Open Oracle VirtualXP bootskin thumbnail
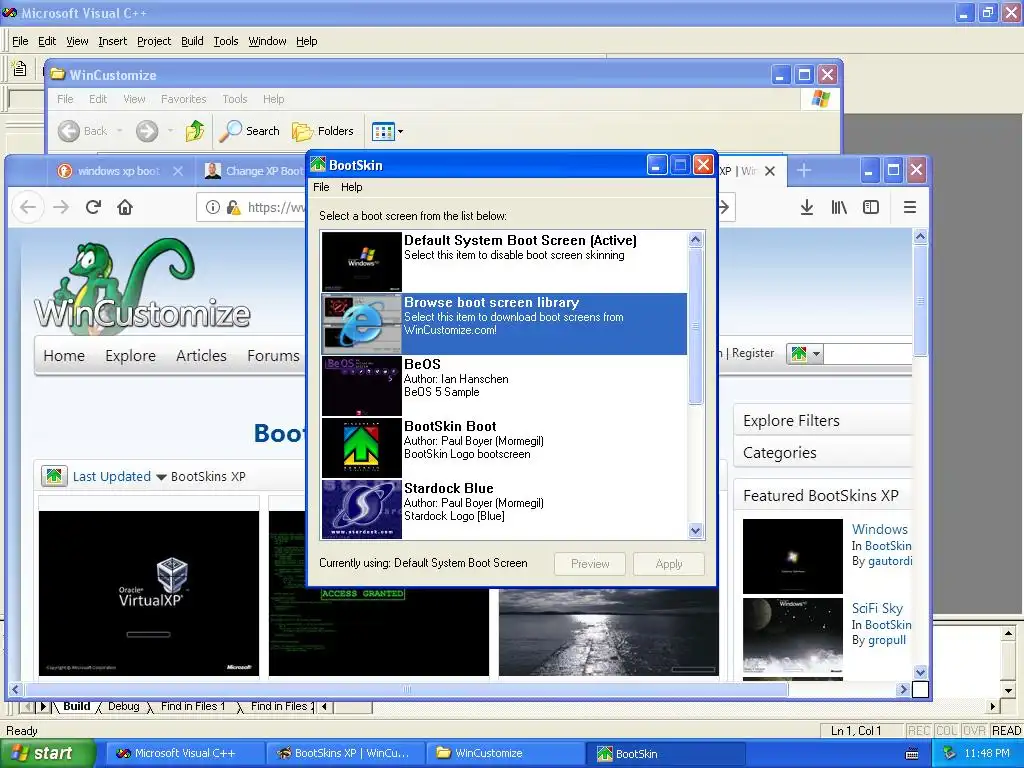This screenshot has height=768, width=1024. click(x=149, y=593)
